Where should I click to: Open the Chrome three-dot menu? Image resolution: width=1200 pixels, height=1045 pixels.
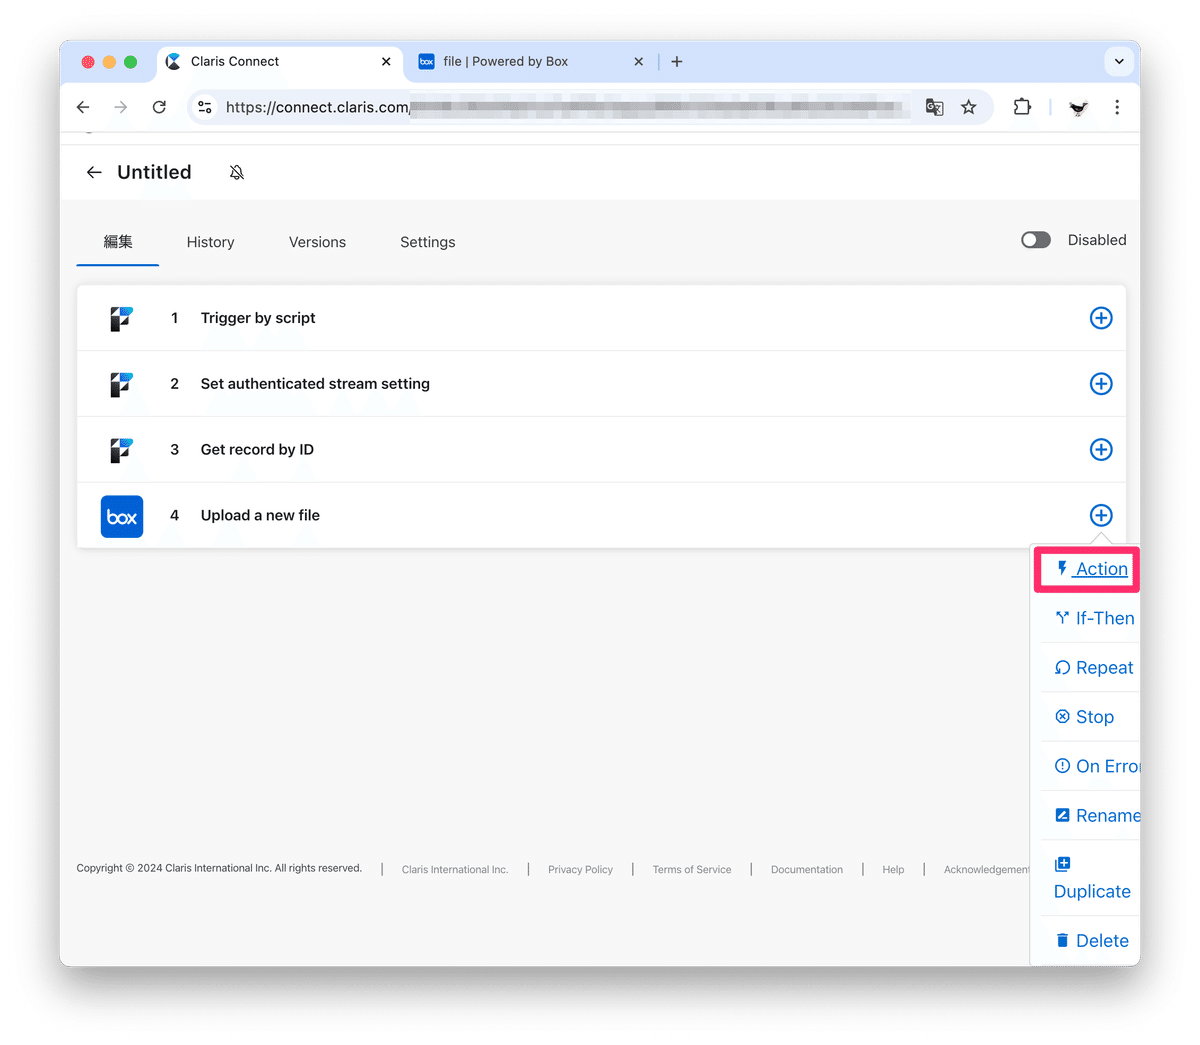[x=1117, y=107]
